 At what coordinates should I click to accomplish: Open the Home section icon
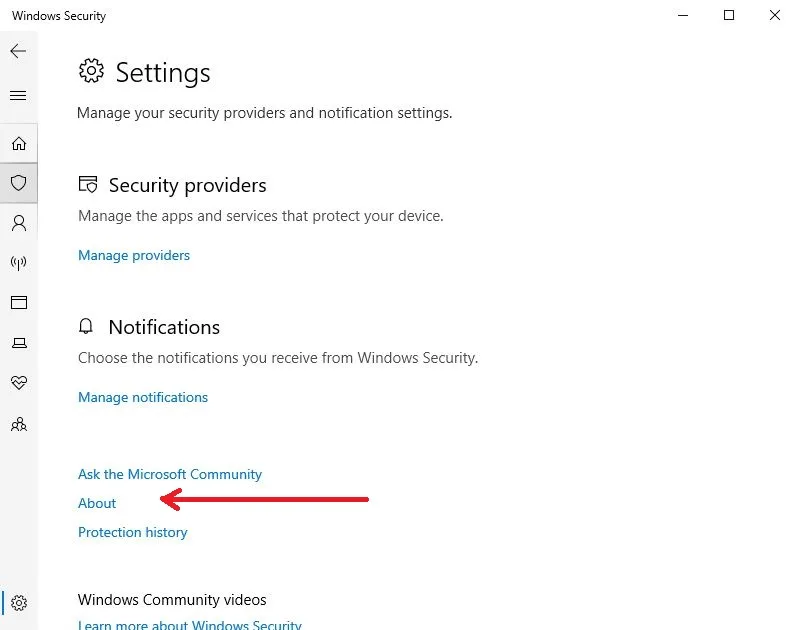coord(18,143)
